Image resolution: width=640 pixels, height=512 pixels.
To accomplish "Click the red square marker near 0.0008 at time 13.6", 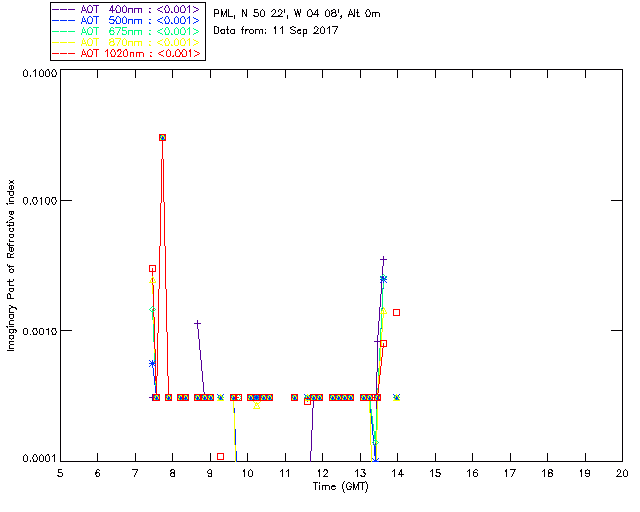I will (x=383, y=344).
